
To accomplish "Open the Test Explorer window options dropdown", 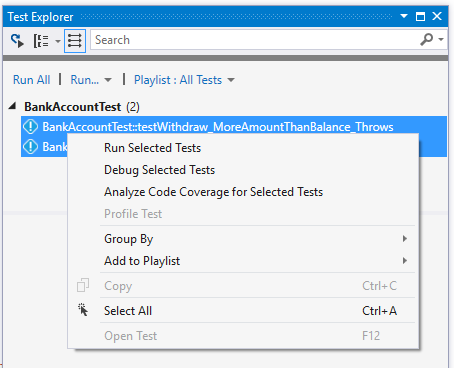I will pyautogui.click(x=404, y=16).
